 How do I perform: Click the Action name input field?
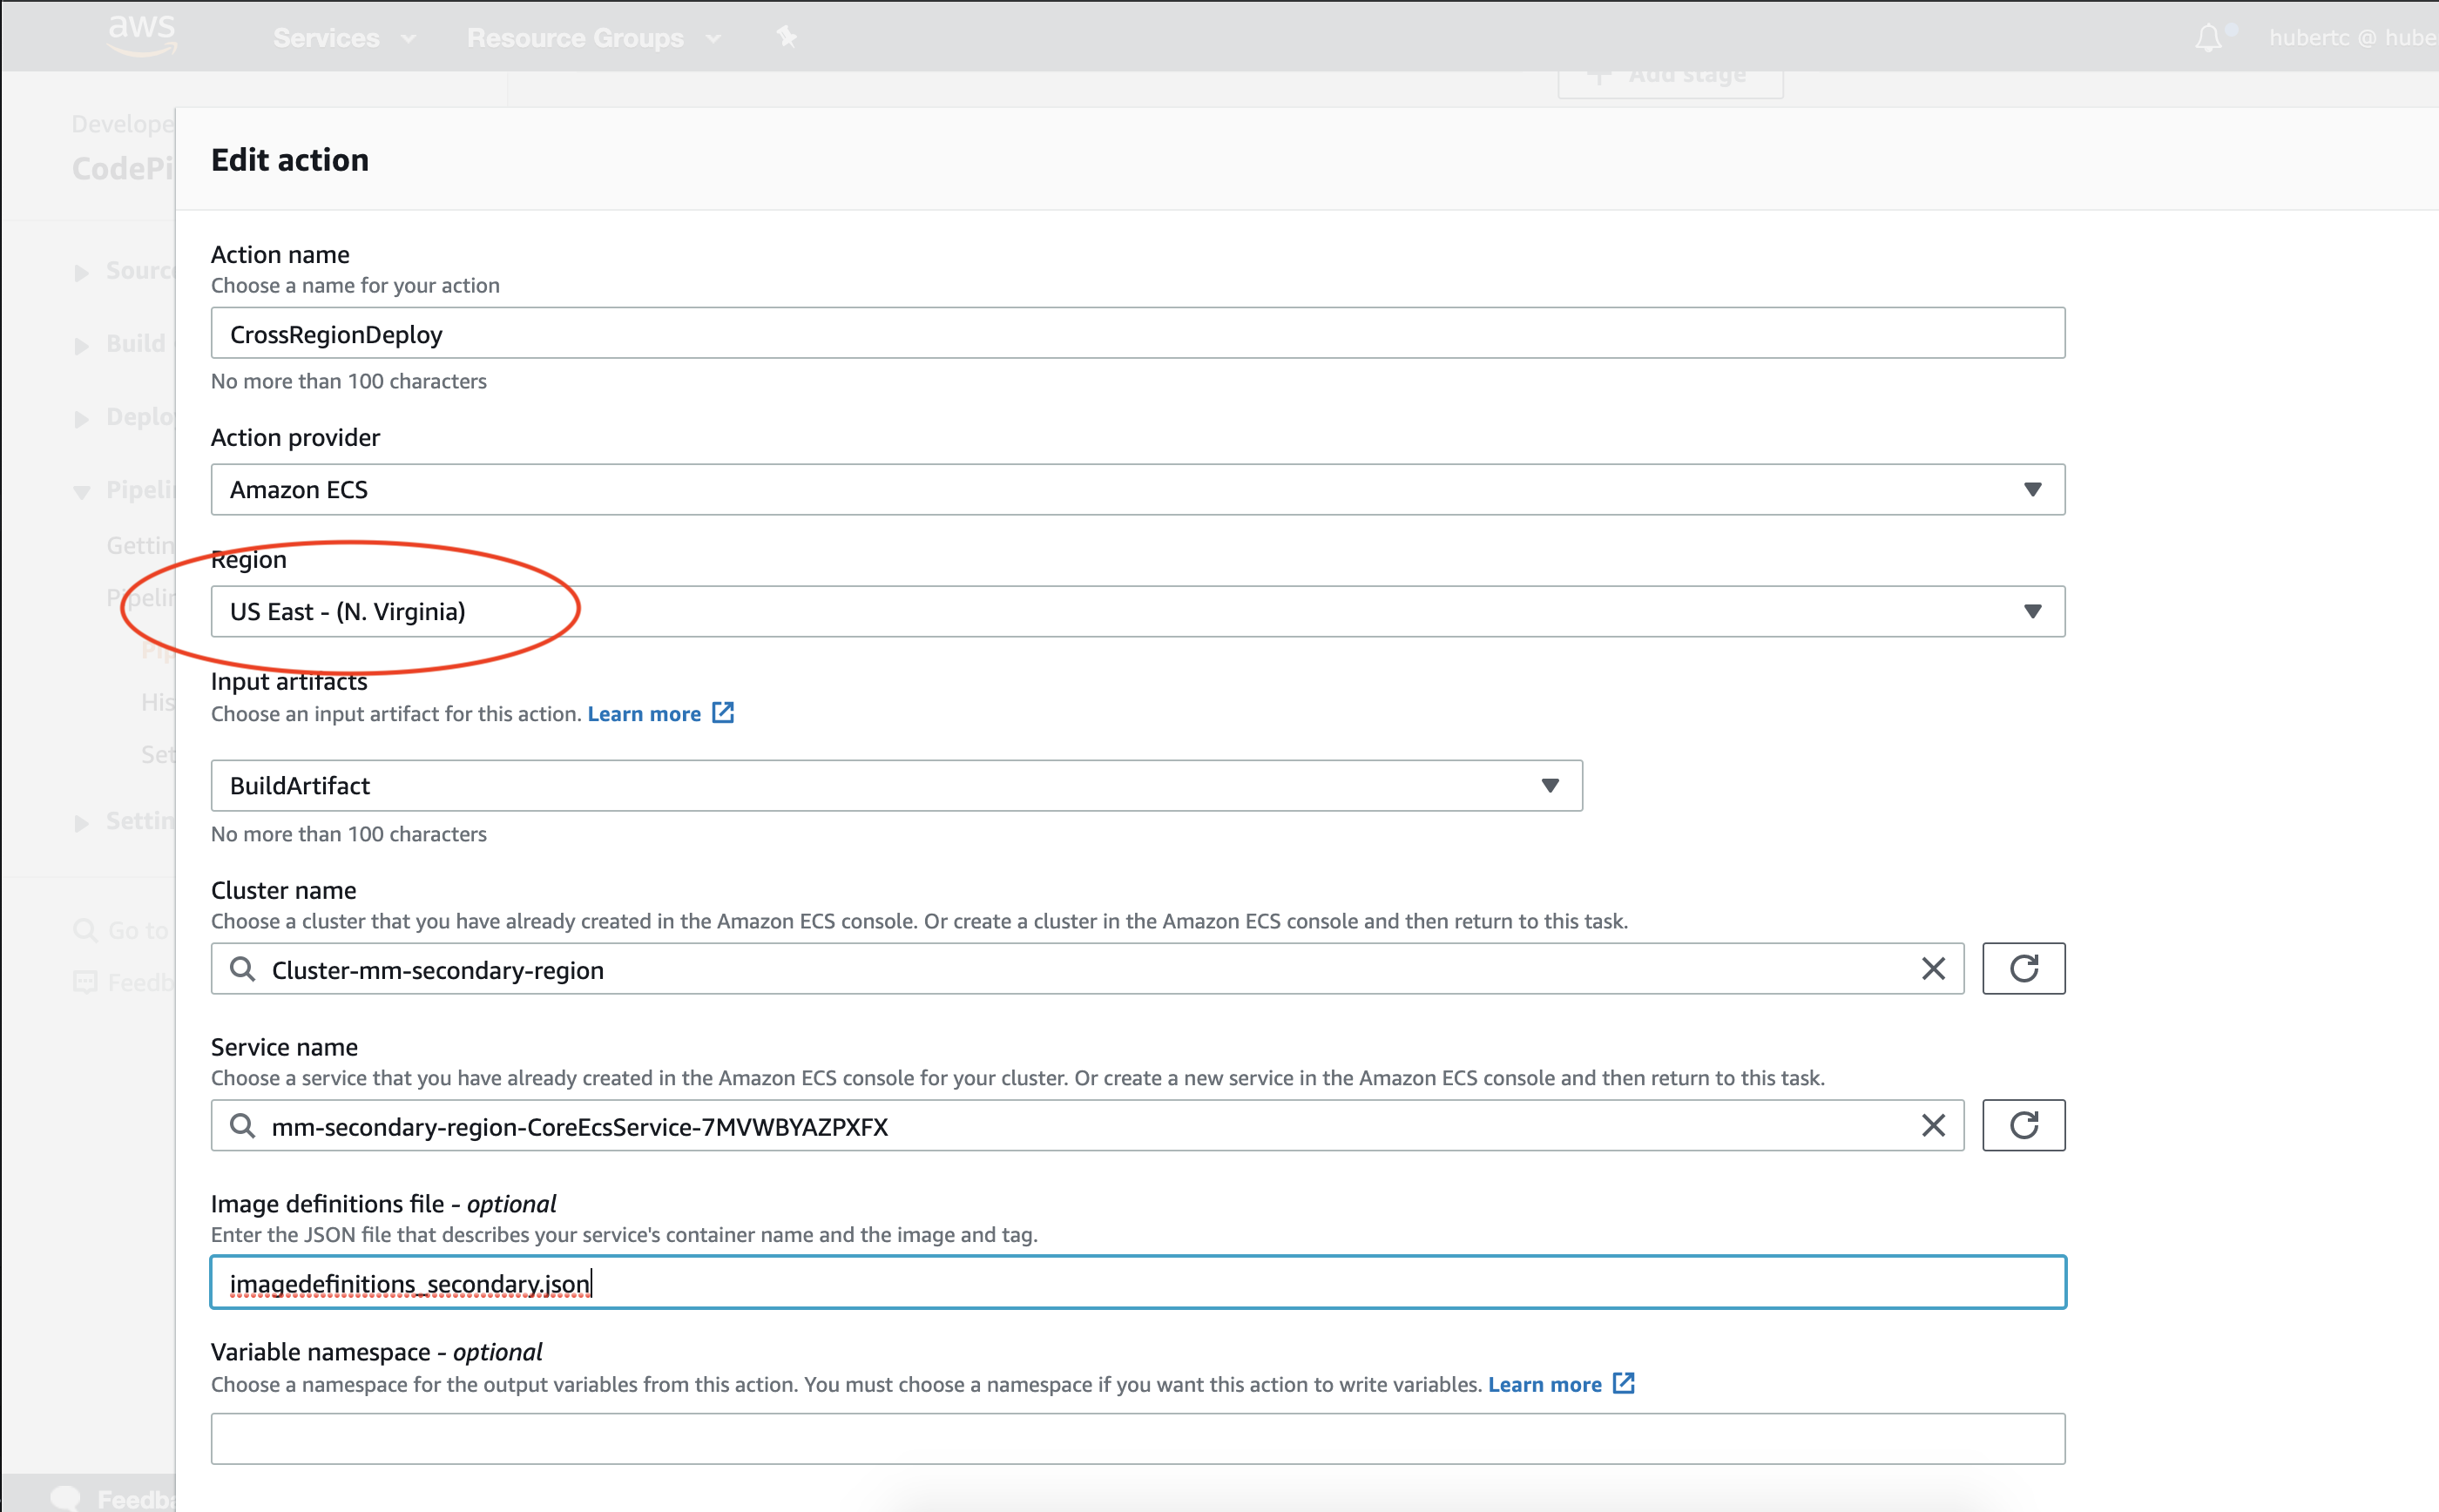[1137, 333]
